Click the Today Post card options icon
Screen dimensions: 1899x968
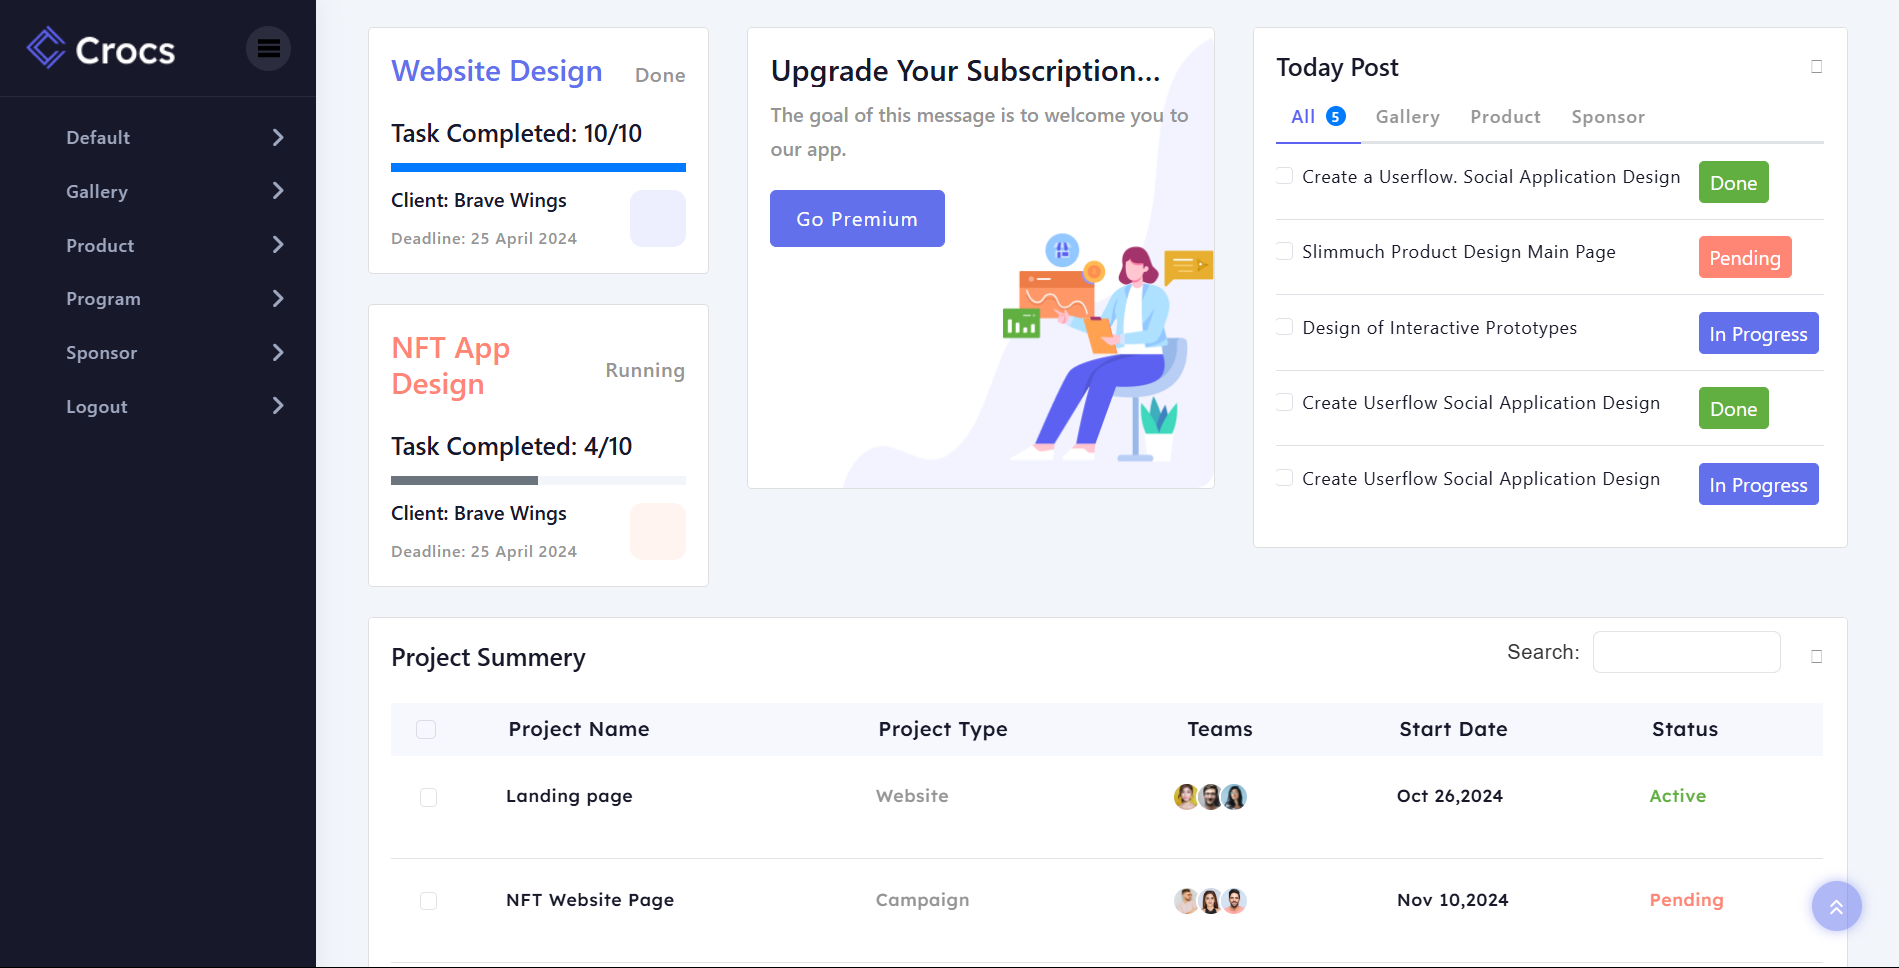(1816, 67)
